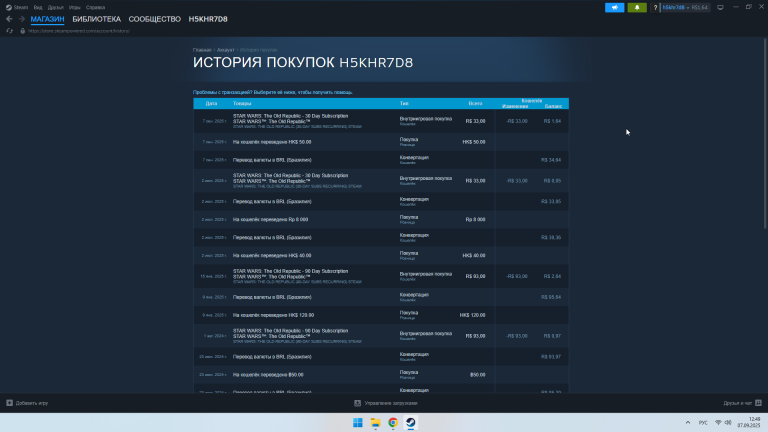Switch to Big Picture mode icon
The height and width of the screenshot is (432, 768).
tap(720, 7)
